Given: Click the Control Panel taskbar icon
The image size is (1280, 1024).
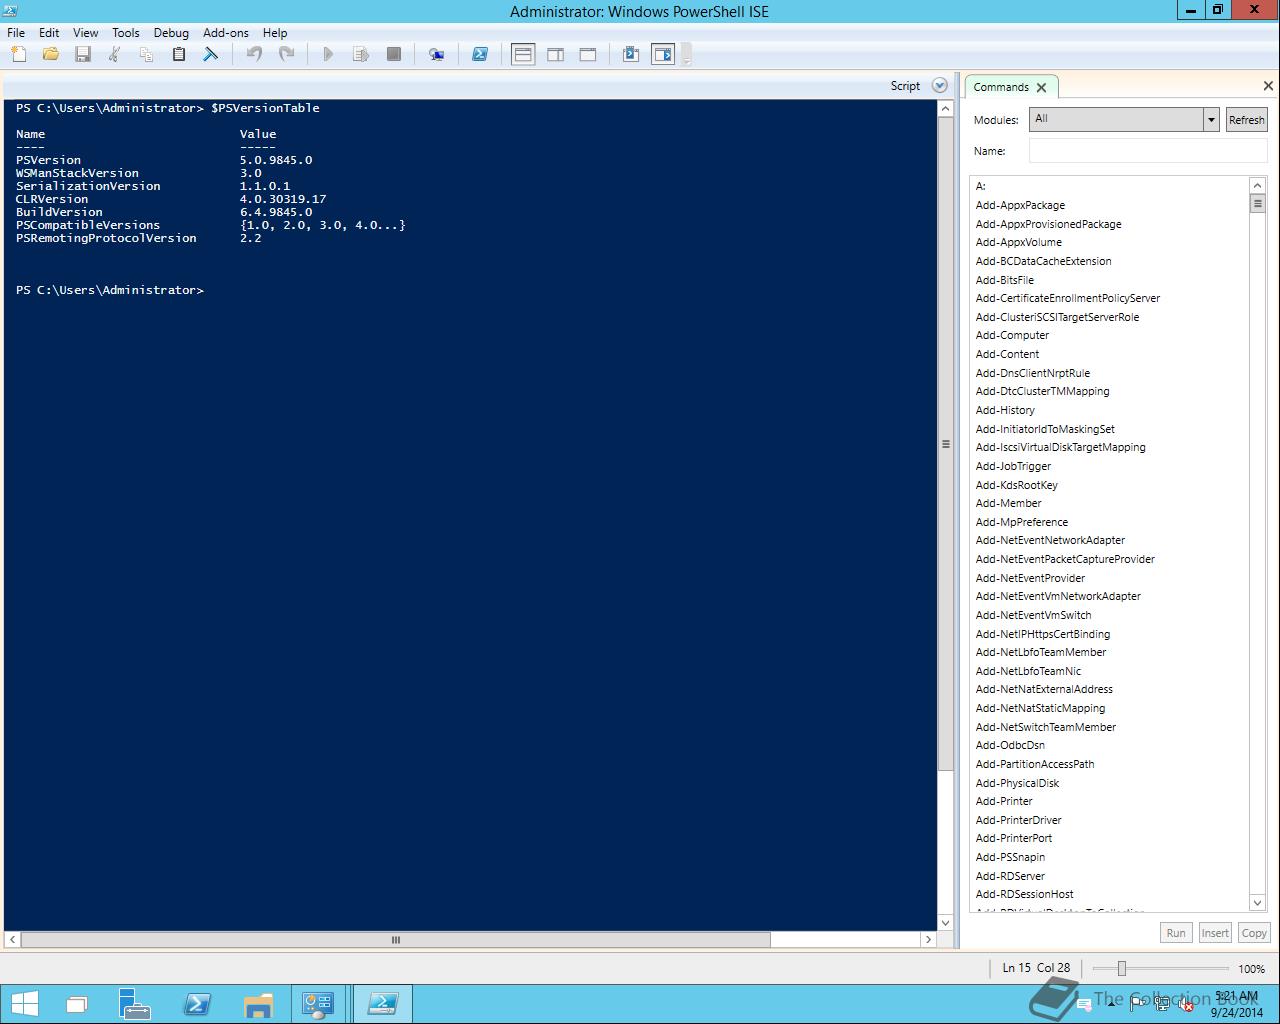Looking at the screenshot, I should (x=319, y=1004).
